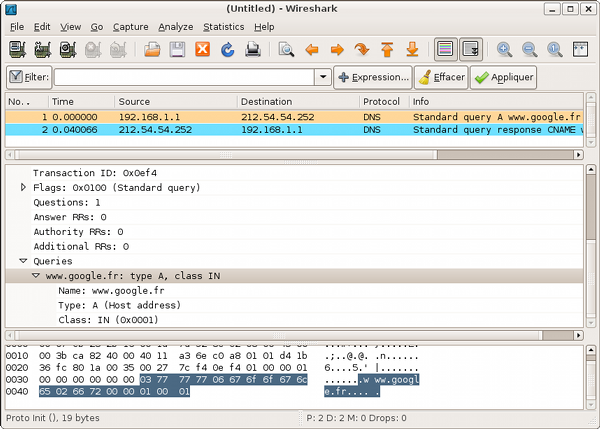Image resolution: width=600 pixels, height=429 pixels.
Task: Open the filter history dropdown arrow
Action: (x=323, y=77)
